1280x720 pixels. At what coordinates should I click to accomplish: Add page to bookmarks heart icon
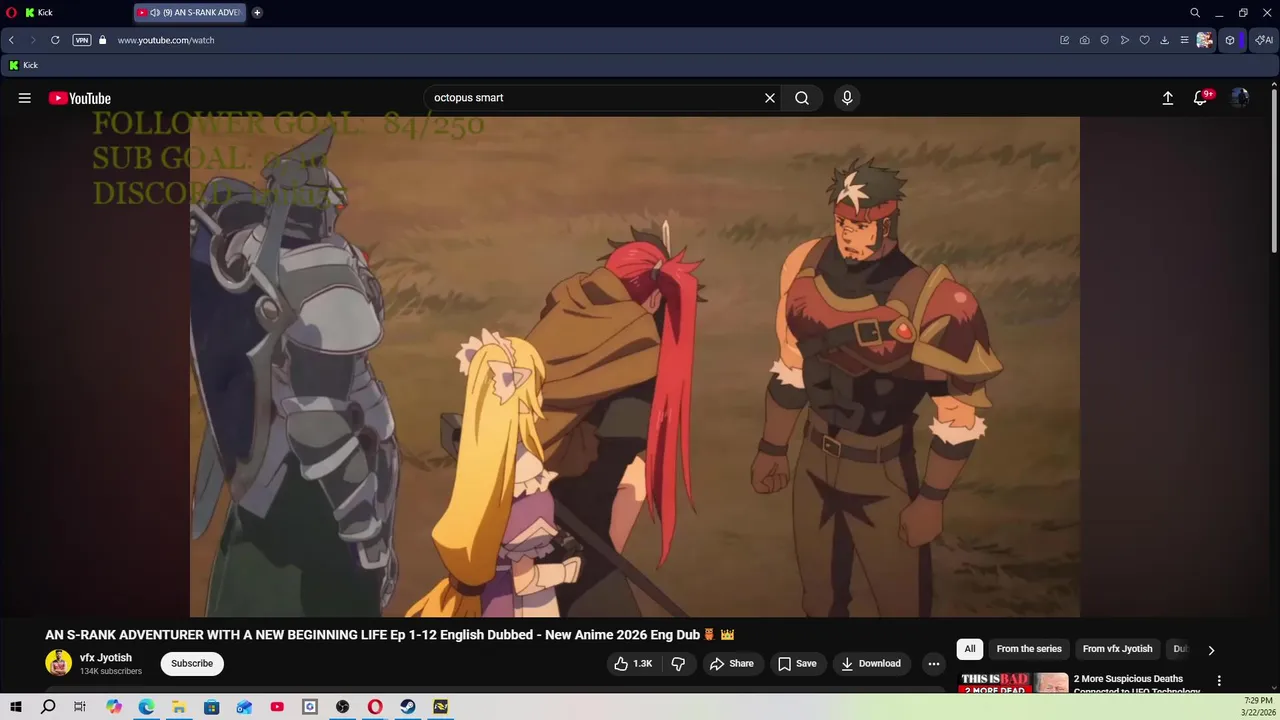tap(1145, 40)
